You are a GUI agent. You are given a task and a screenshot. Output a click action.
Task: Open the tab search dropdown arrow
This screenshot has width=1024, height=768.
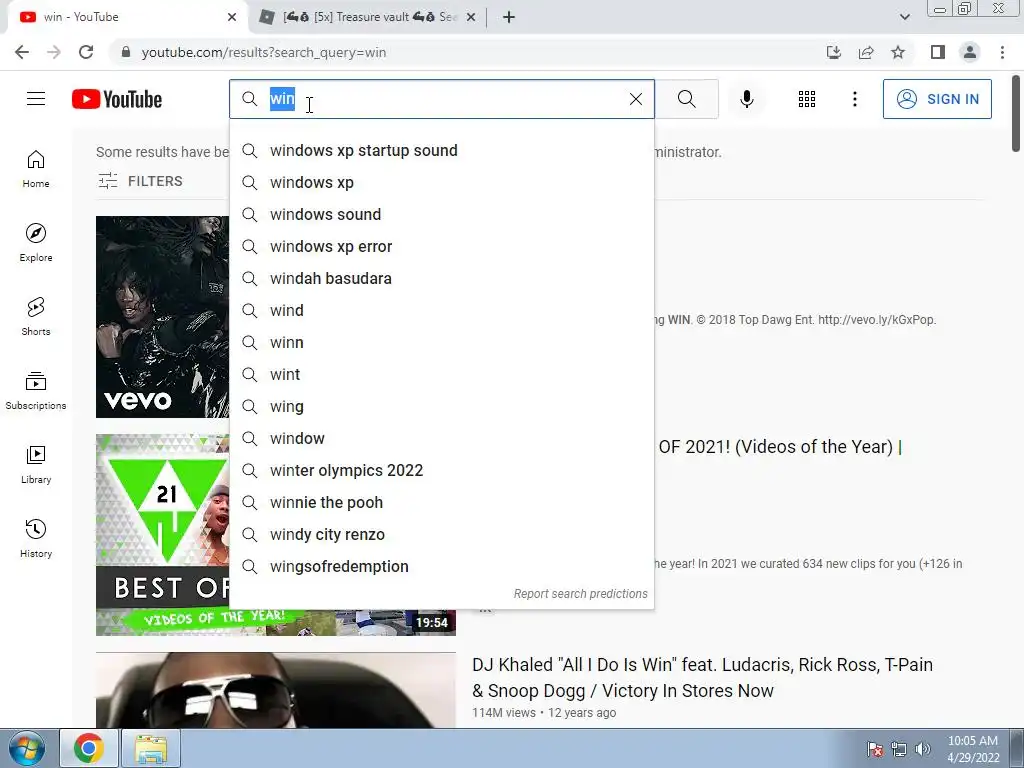click(x=904, y=17)
